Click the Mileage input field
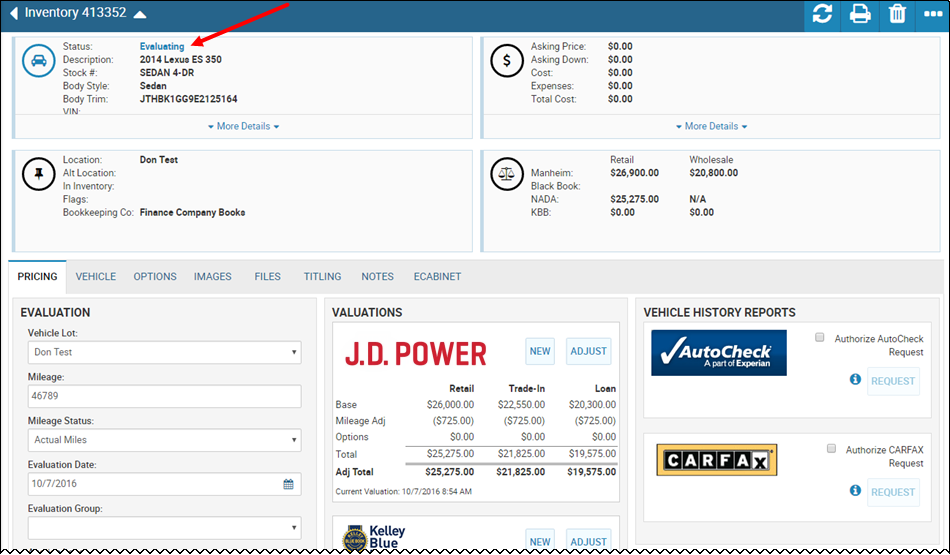950x555 pixels. [164, 396]
